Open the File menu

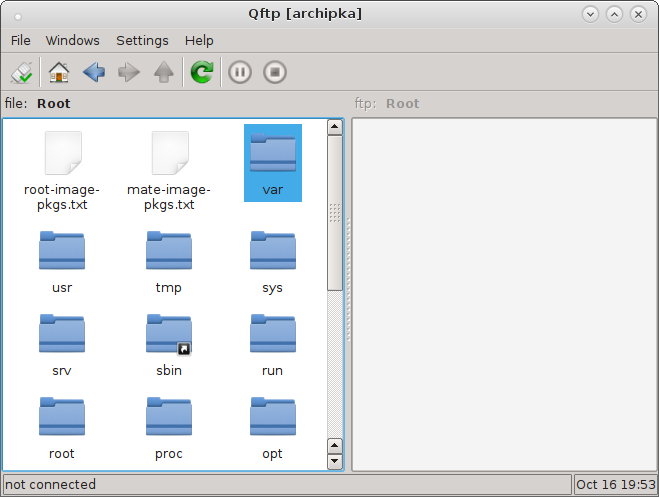tap(21, 40)
